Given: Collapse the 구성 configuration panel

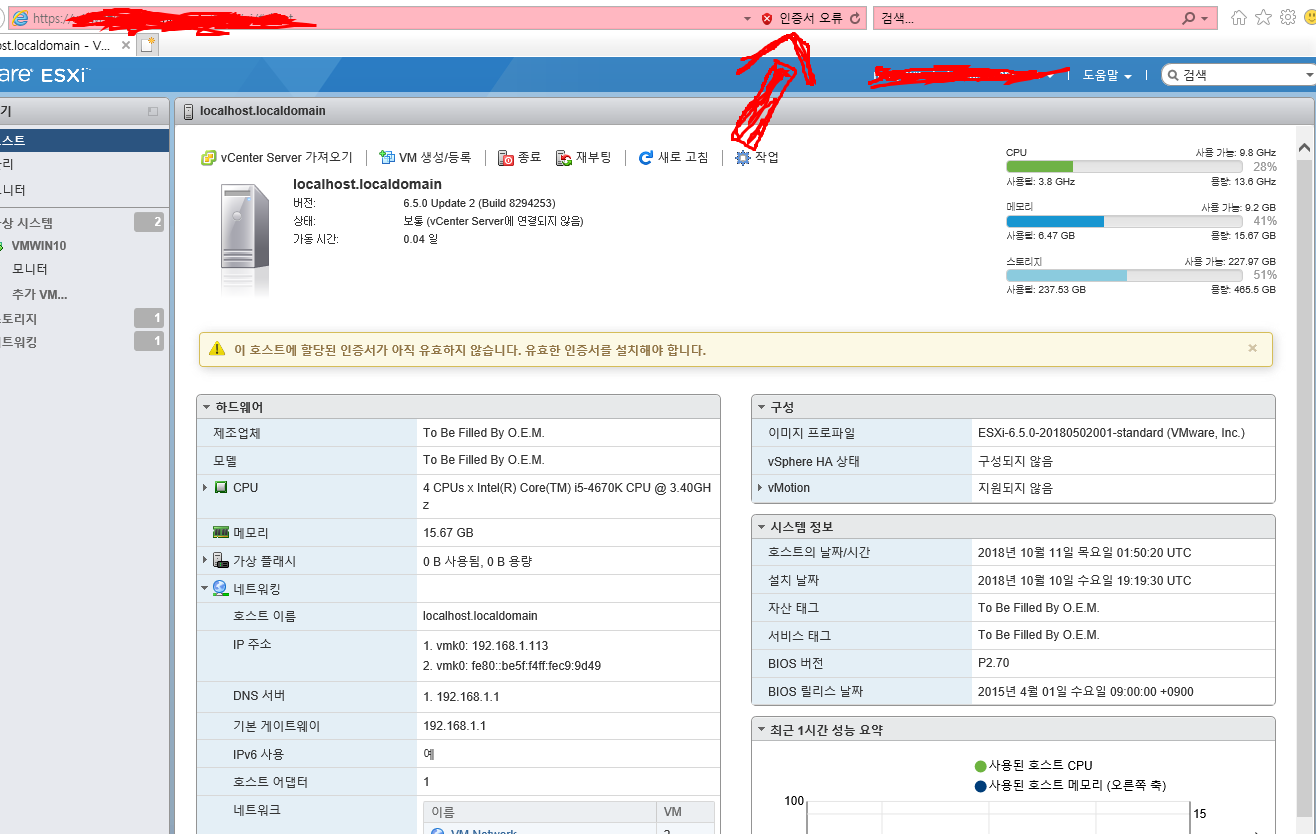Looking at the screenshot, I should click(x=762, y=407).
